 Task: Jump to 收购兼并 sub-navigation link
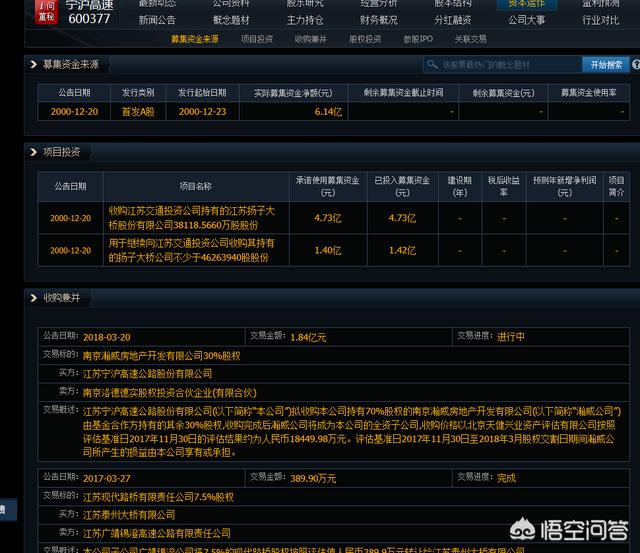311,39
